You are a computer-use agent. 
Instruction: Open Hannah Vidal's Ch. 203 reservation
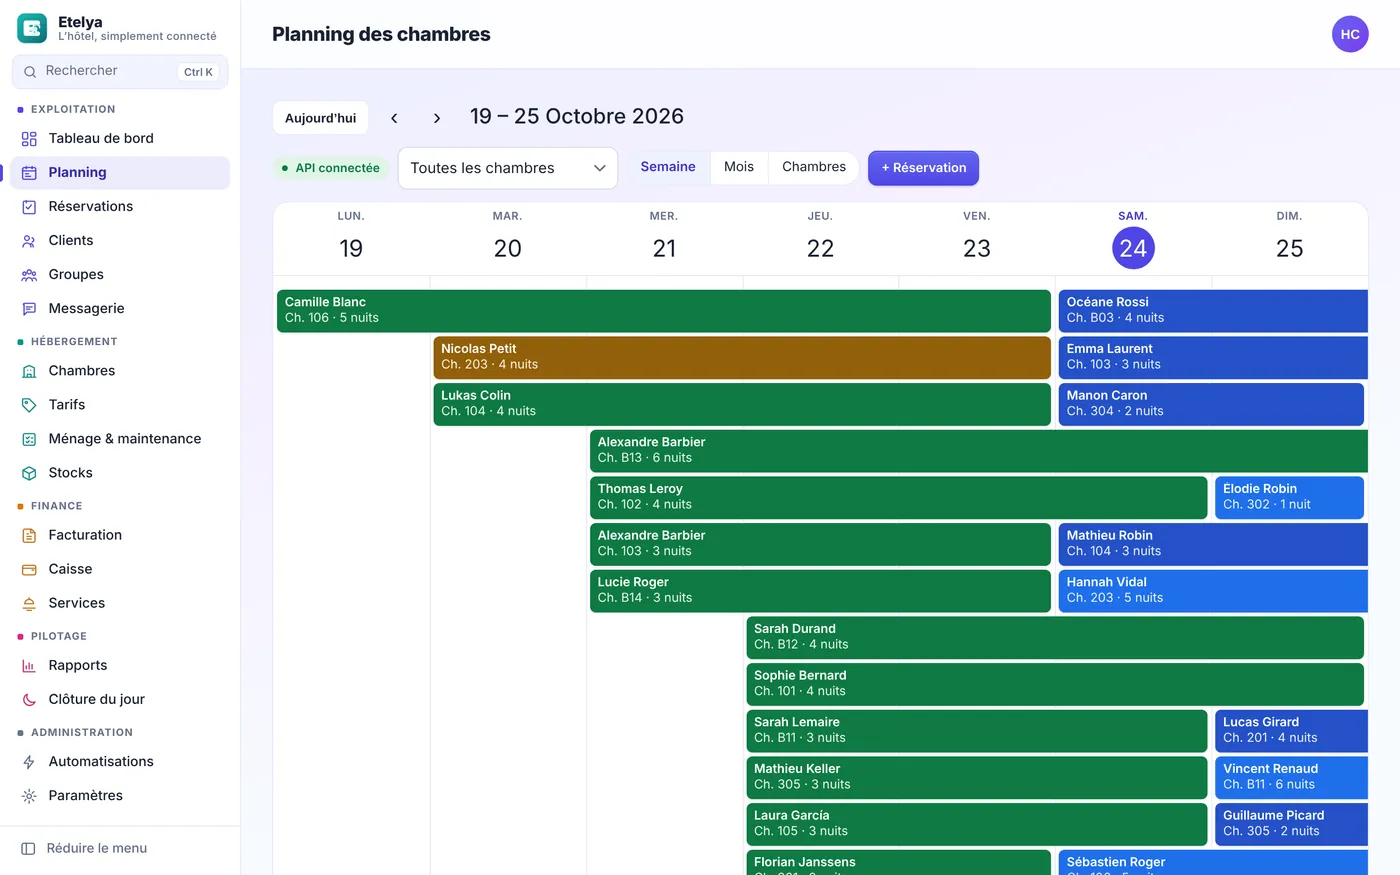point(1213,590)
